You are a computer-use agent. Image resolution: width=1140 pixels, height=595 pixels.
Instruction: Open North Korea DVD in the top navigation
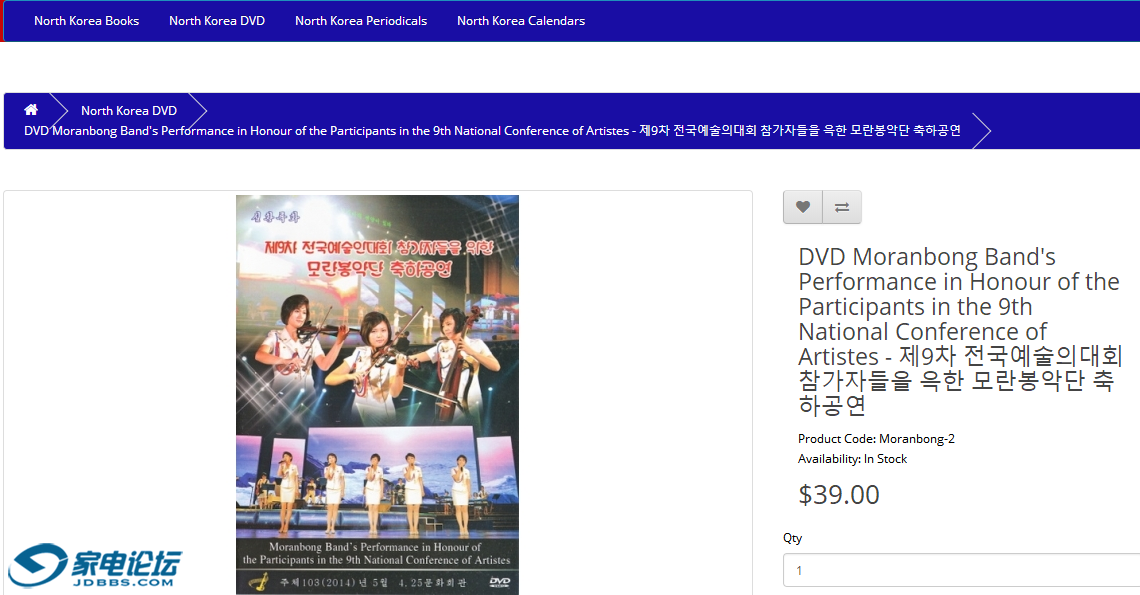click(217, 21)
